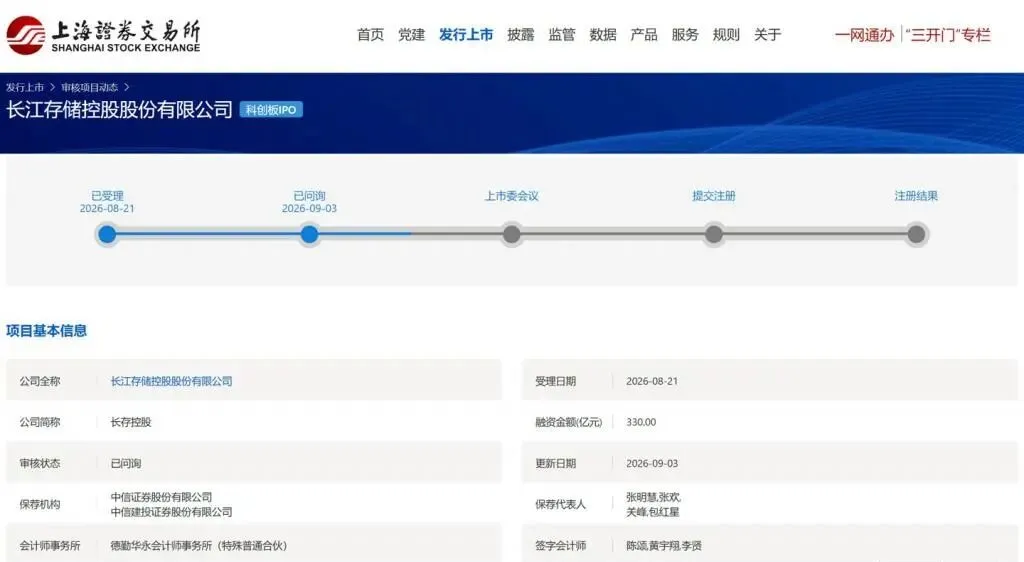
Task: Open the 党建 menu item
Action: [x=411, y=35]
